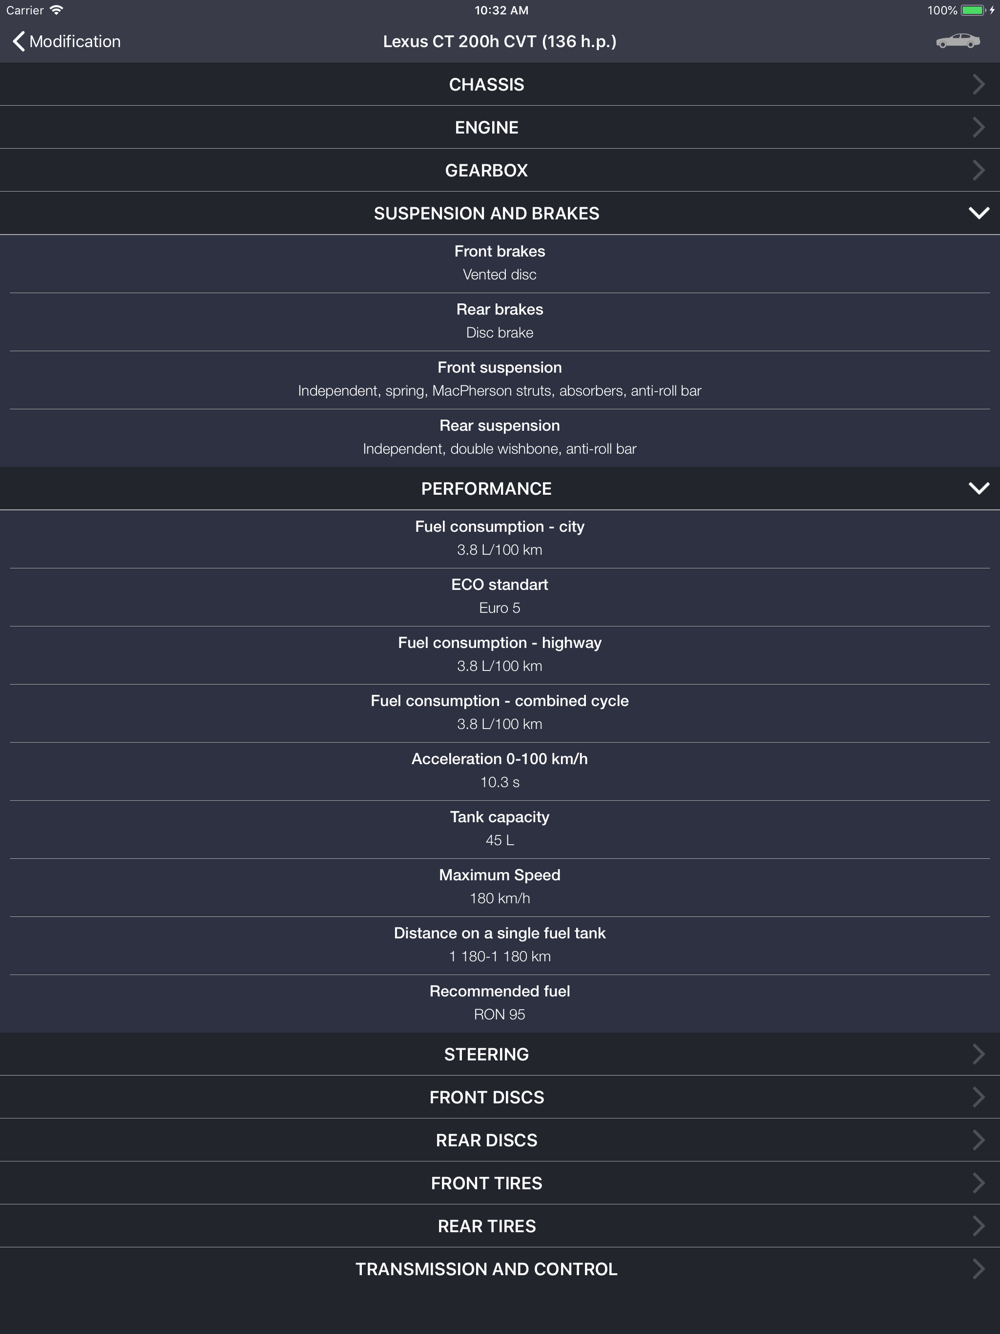1000x1334 pixels.
Task: Collapse Suspension and Brakes section chevron
Action: tap(978, 213)
